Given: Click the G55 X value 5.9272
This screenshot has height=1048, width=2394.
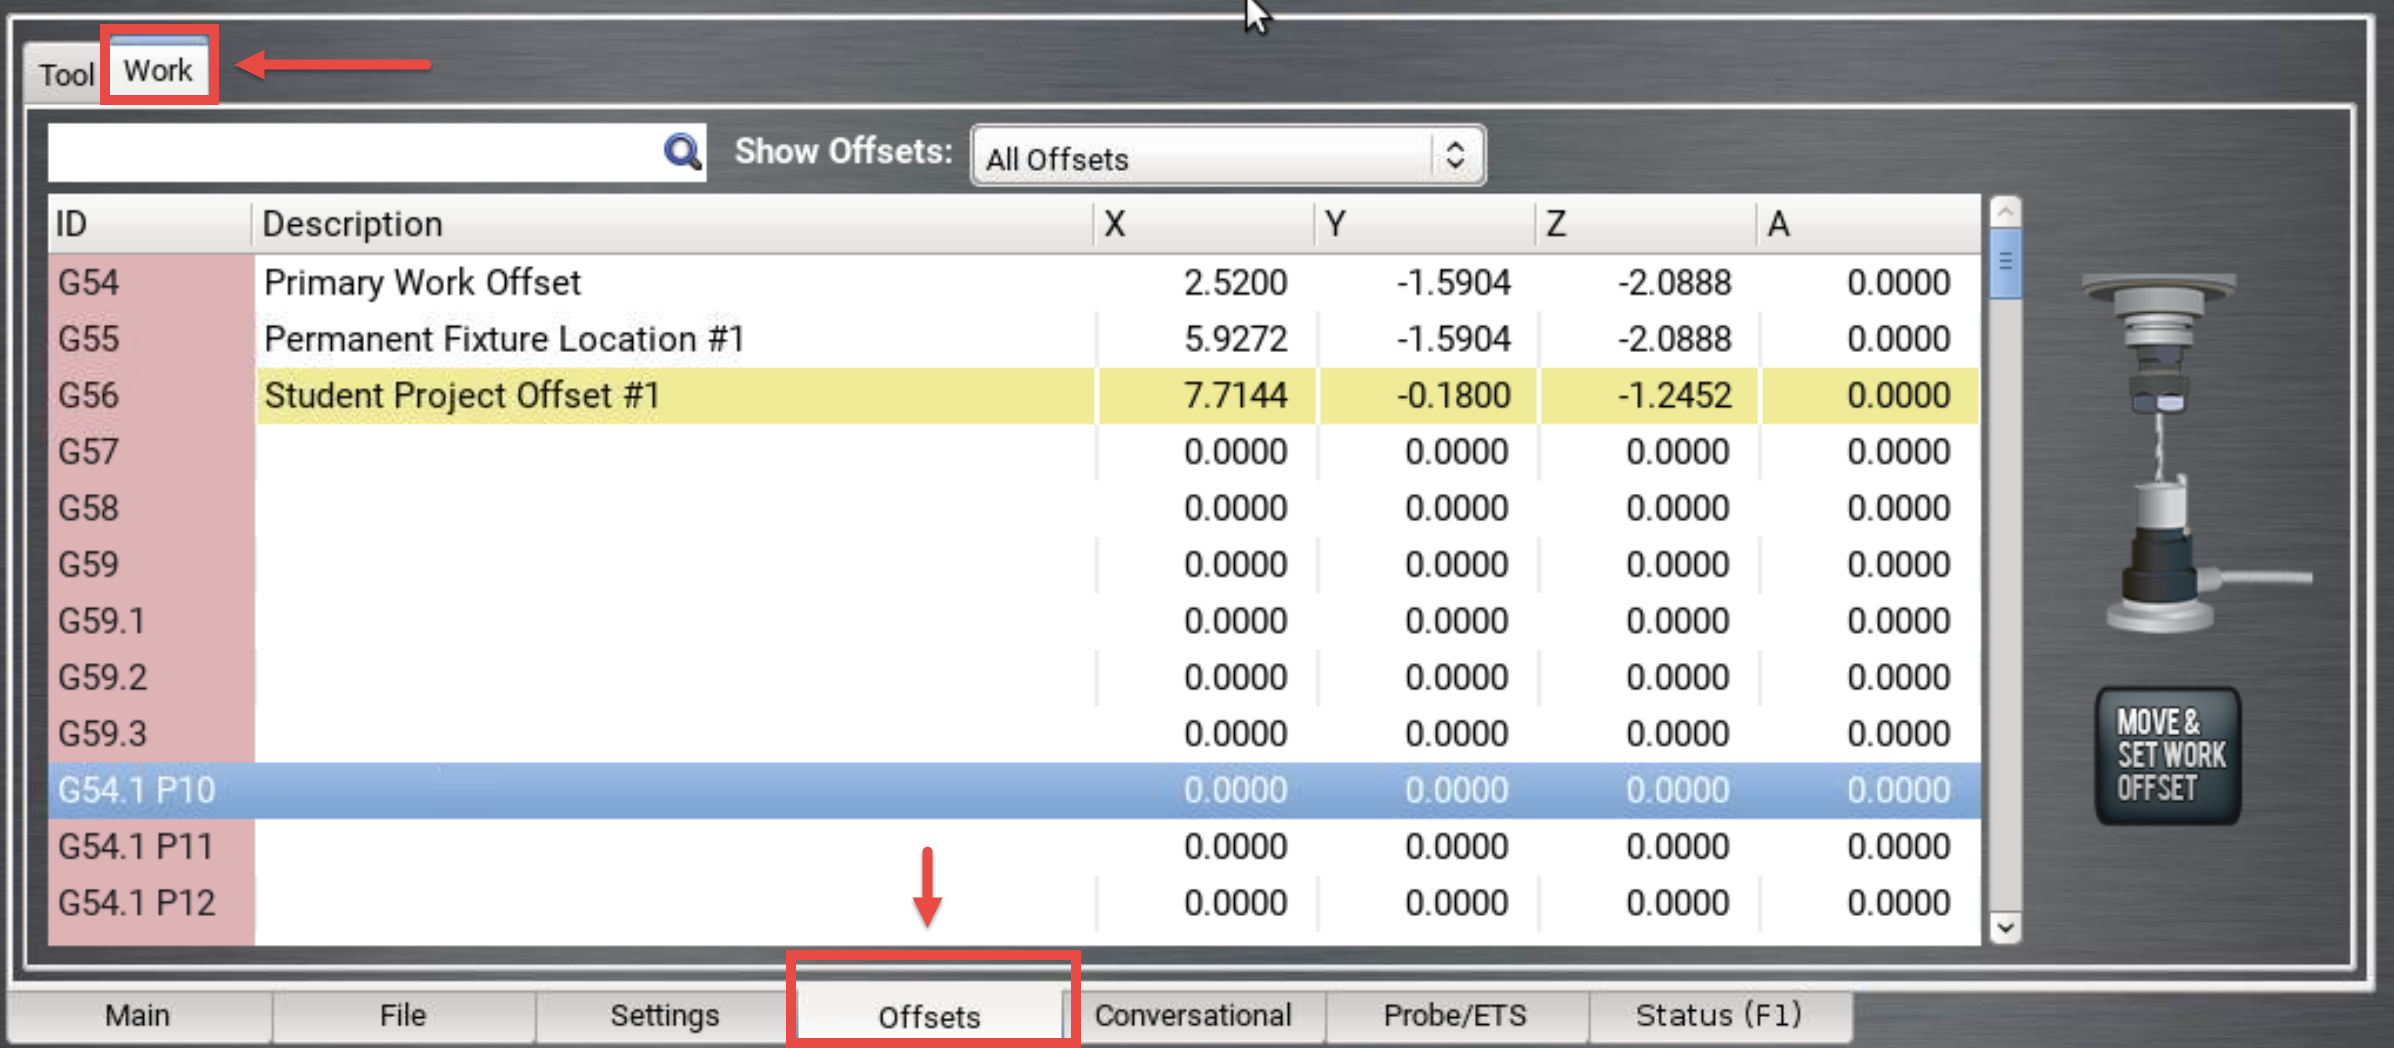Looking at the screenshot, I should (1234, 339).
